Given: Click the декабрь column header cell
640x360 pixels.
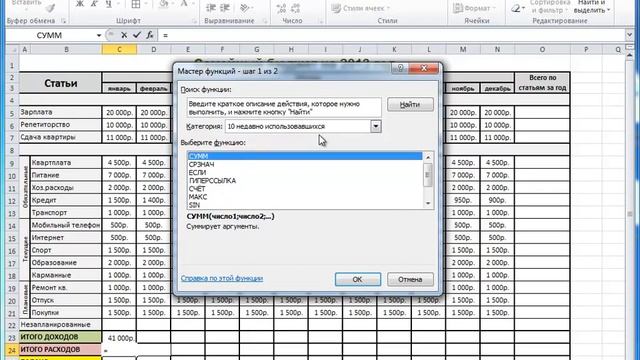Looking at the screenshot, I should (x=497, y=88).
